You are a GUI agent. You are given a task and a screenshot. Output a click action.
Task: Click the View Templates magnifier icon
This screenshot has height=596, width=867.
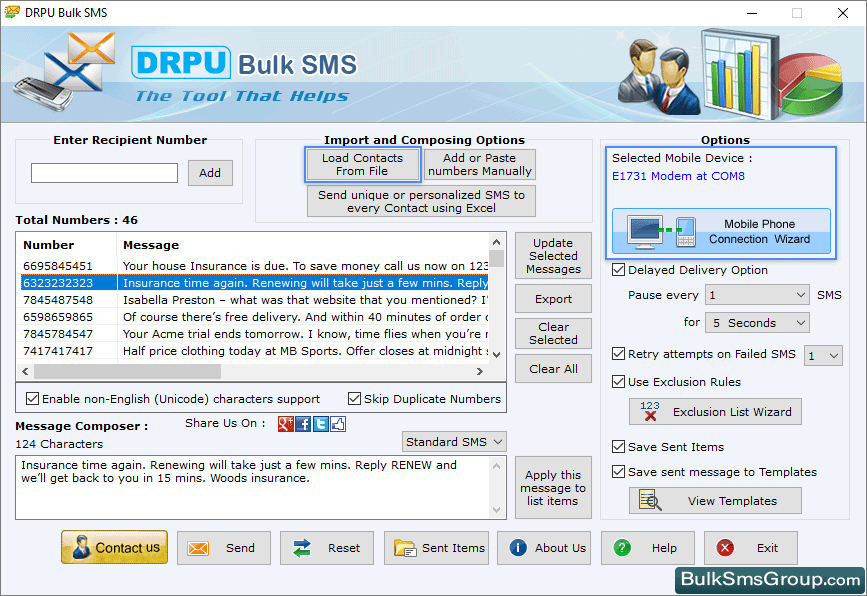click(x=650, y=500)
